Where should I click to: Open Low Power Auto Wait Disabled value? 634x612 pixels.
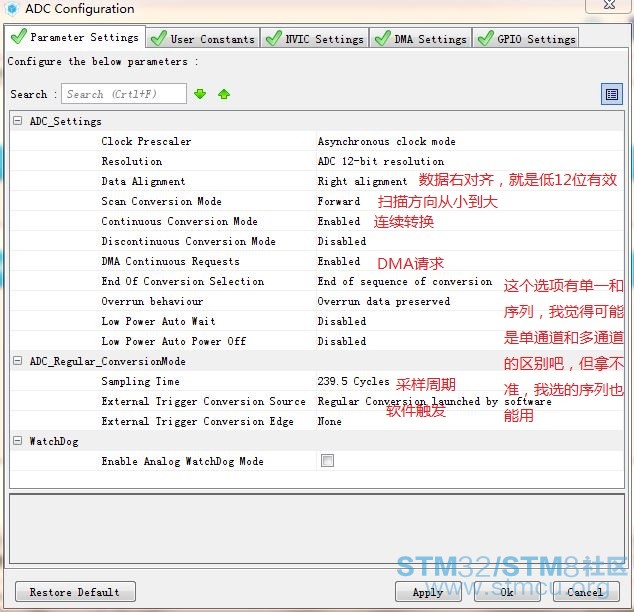(x=342, y=321)
